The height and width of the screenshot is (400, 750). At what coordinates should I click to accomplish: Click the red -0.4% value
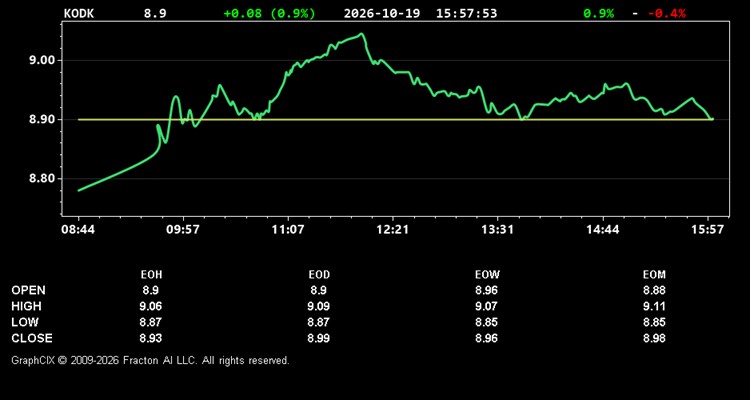coord(667,13)
